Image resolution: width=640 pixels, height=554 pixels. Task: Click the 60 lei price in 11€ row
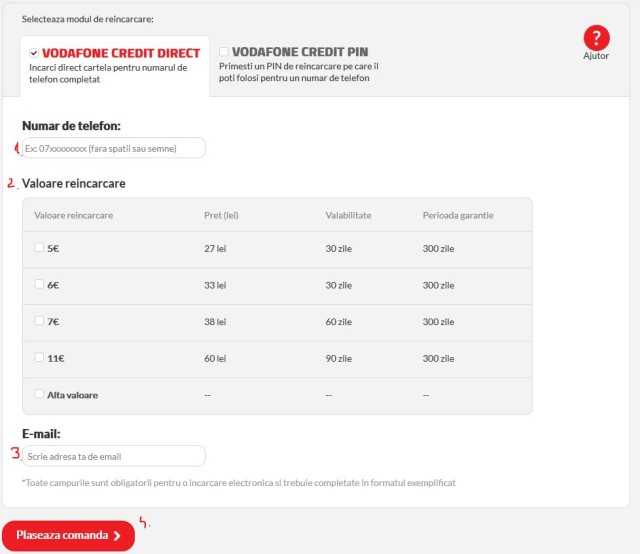pyautogui.click(x=216, y=358)
